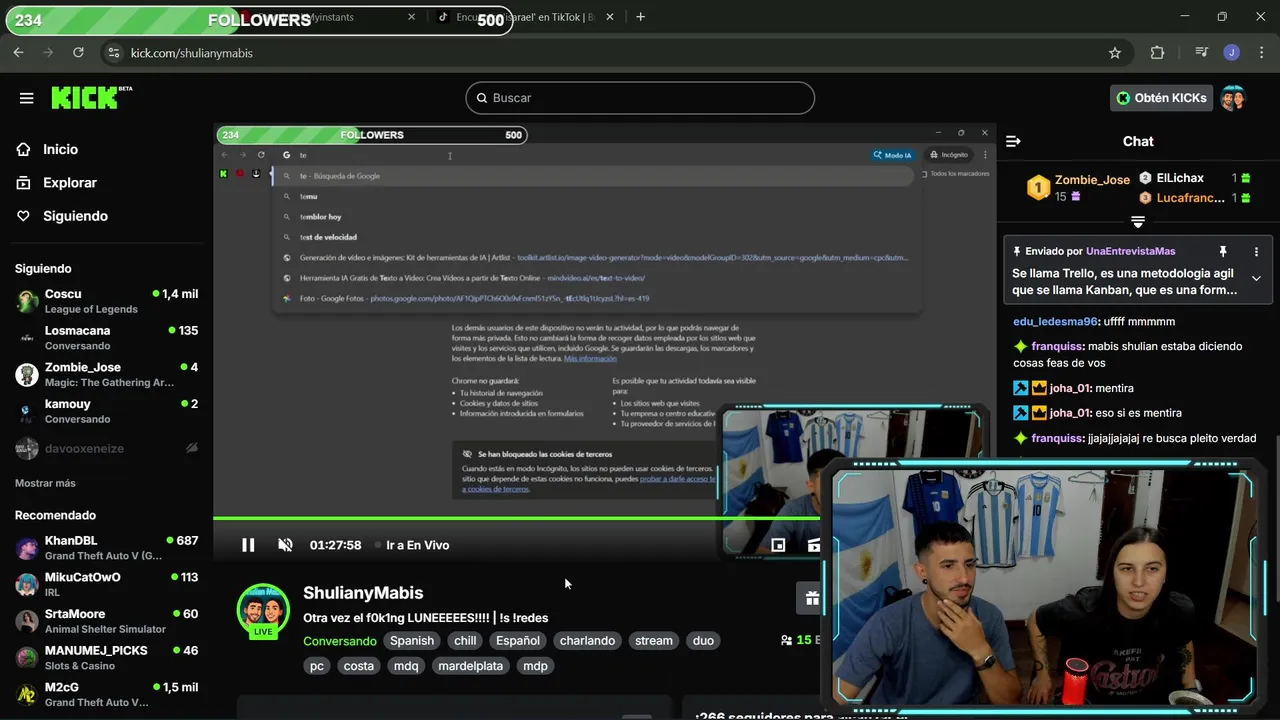Select the costa tag
1280x720 pixels.
coord(358,666)
